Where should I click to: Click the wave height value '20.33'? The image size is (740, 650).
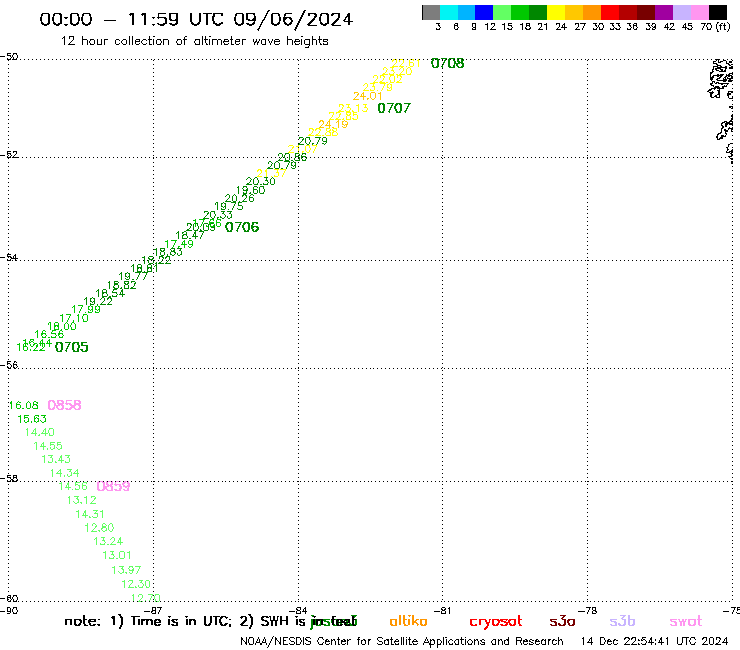click(x=218, y=215)
